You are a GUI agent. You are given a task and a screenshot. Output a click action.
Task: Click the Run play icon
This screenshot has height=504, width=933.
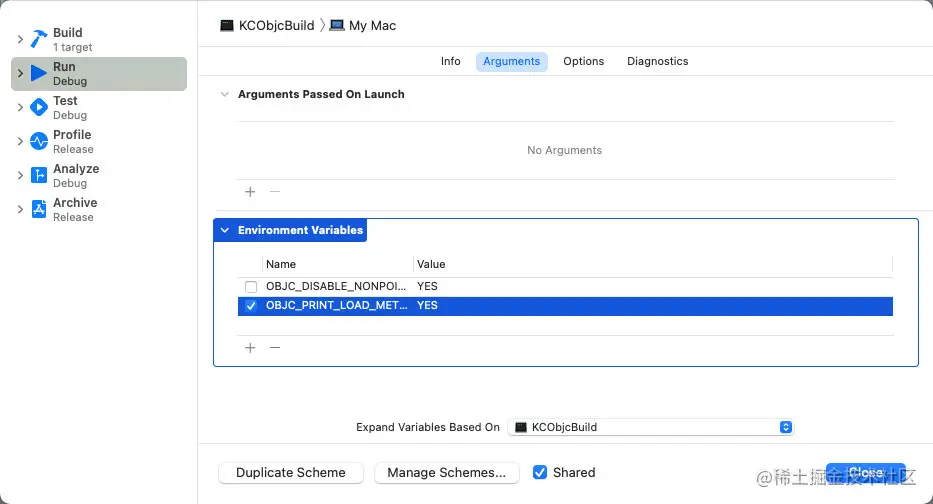pos(39,73)
